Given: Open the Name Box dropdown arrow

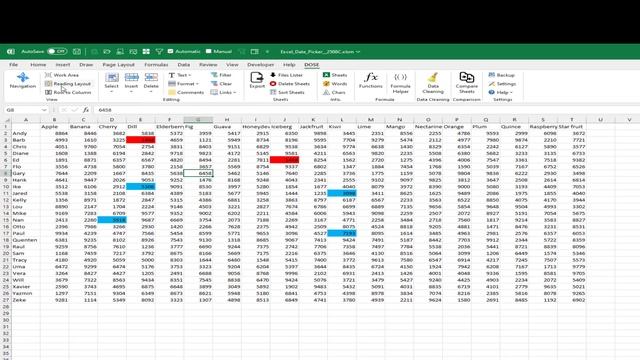Looking at the screenshot, I should [x=44, y=110].
